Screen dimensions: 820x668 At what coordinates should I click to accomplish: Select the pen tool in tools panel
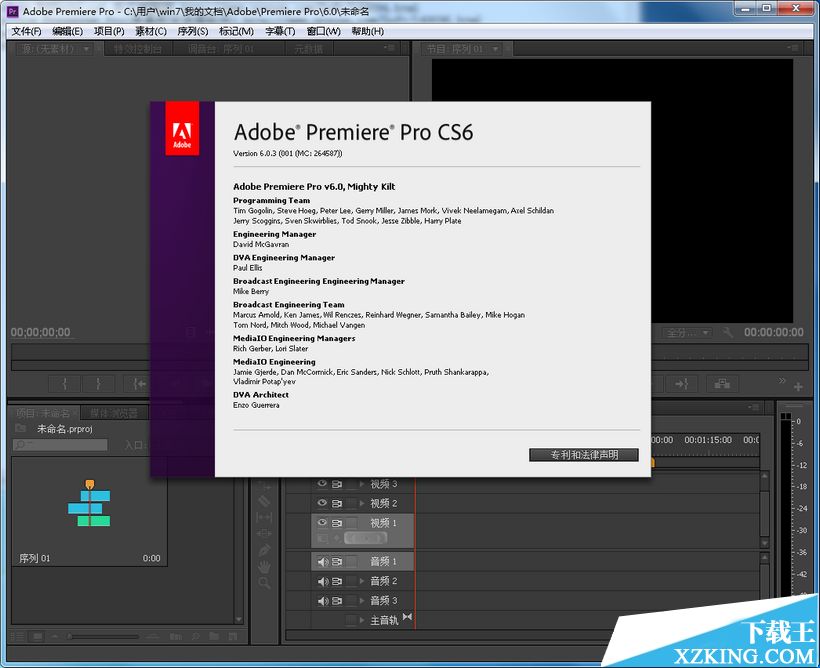264,550
